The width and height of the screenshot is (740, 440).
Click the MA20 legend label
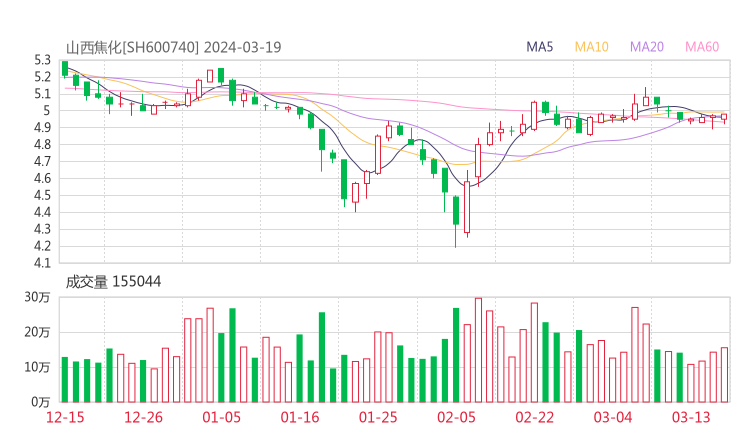(x=647, y=47)
